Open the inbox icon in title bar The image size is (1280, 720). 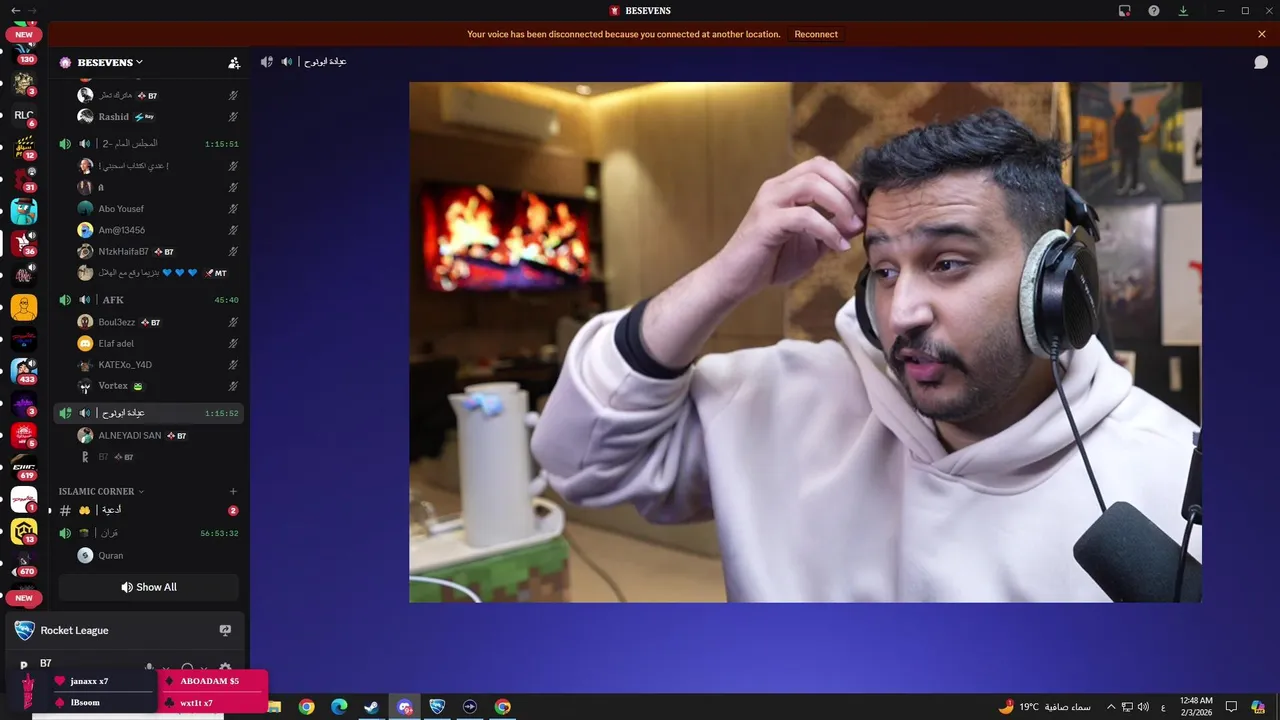pyautogui.click(x=1125, y=11)
